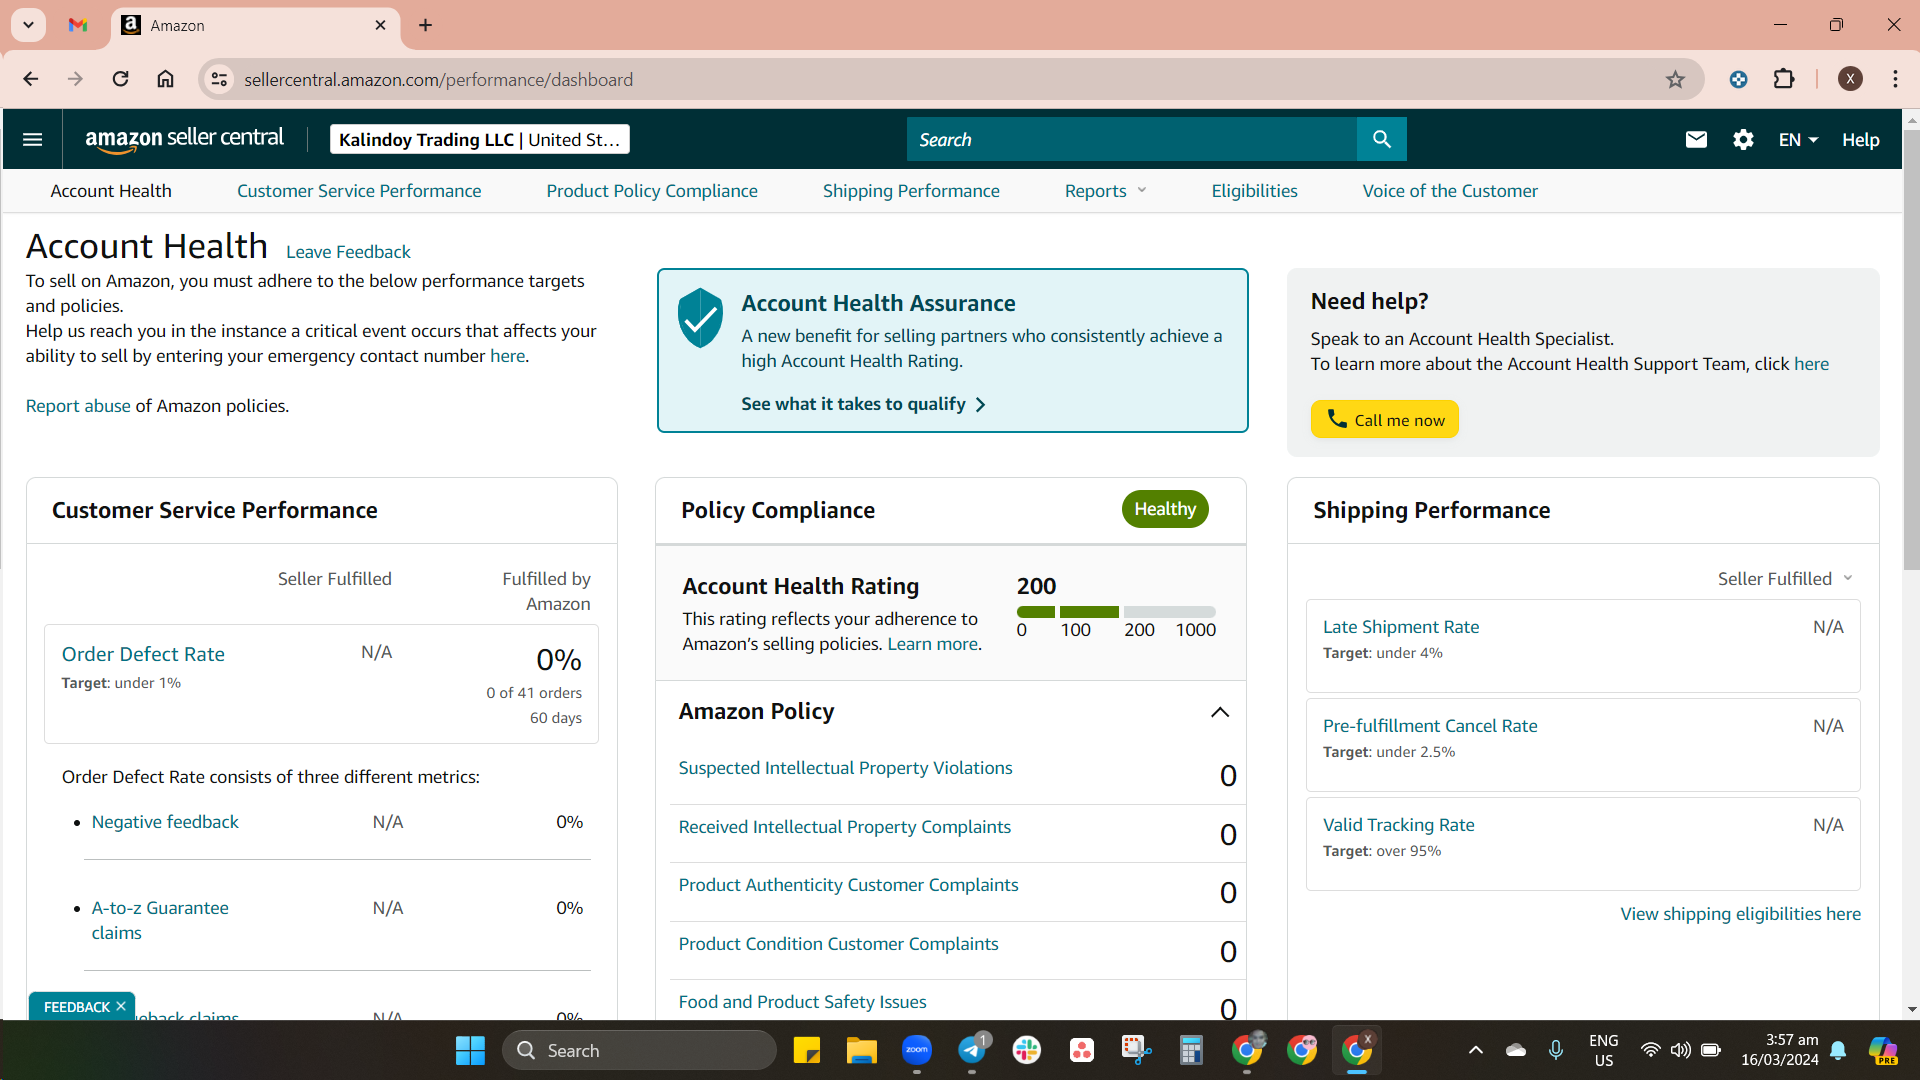Click View shipping eligibilities here
The width and height of the screenshot is (1920, 1080).
[x=1741, y=914]
